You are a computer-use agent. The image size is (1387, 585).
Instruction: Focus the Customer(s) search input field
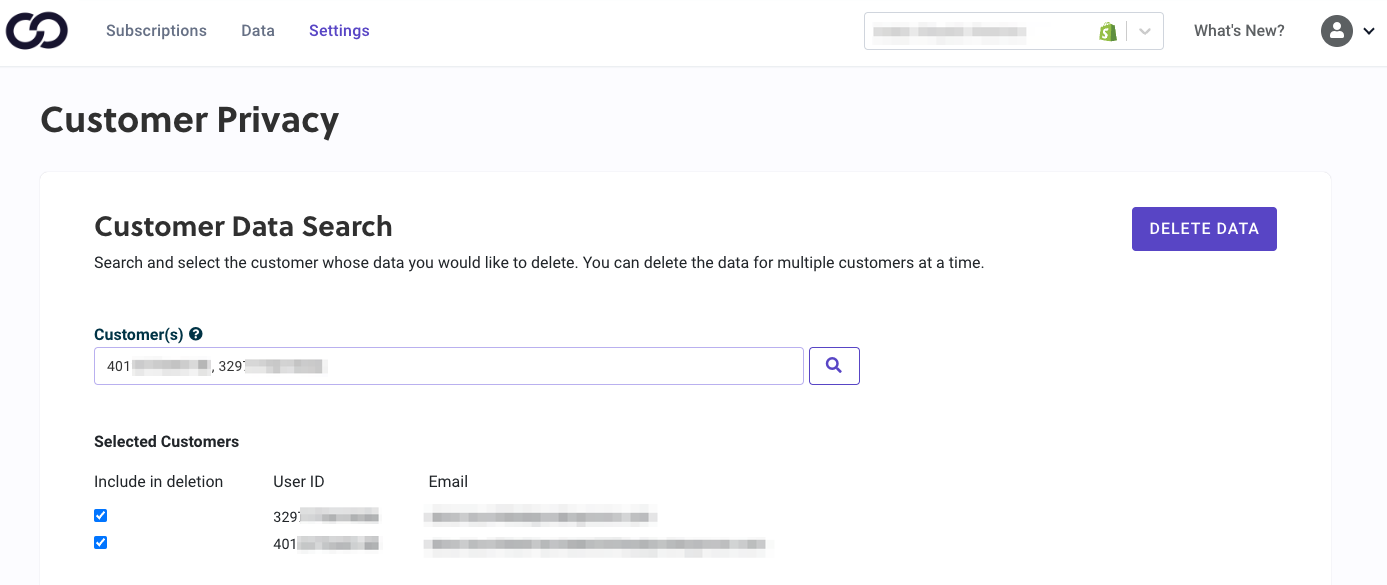pos(449,366)
